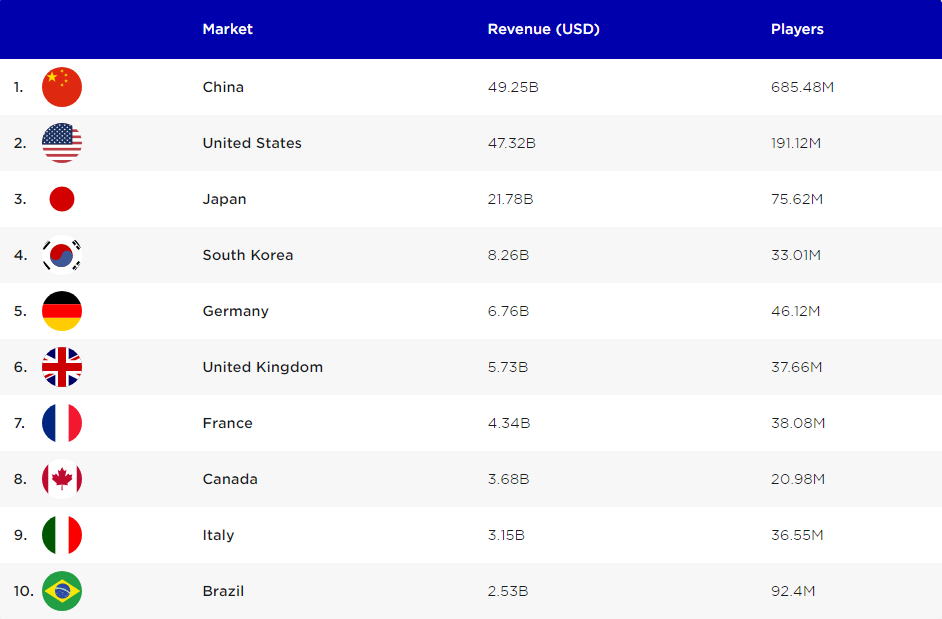
Task: Click the France flag icon
Action: tap(62, 423)
